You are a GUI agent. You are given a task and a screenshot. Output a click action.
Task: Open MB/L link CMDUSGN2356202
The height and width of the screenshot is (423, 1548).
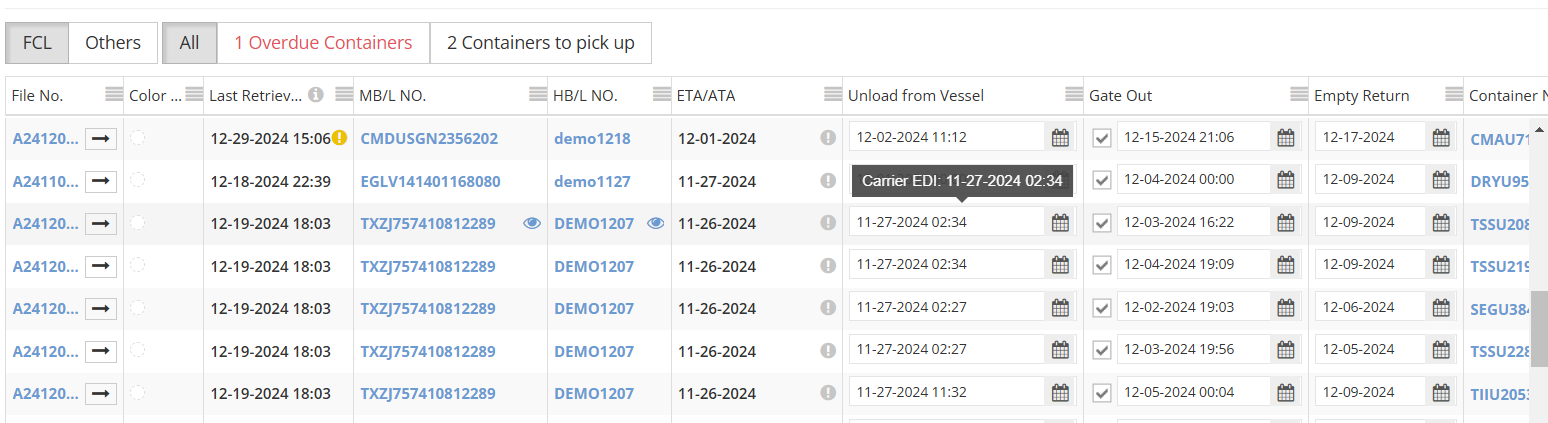(x=429, y=139)
